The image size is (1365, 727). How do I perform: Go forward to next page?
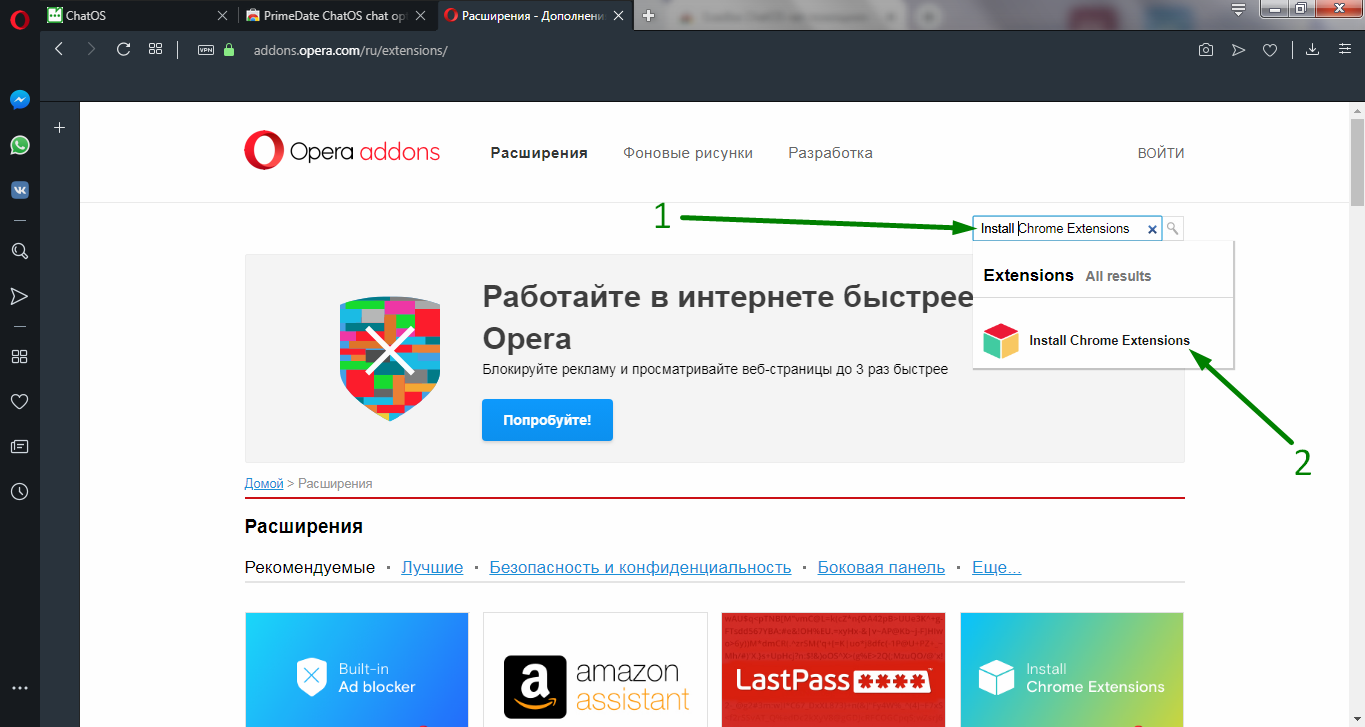tap(91, 49)
